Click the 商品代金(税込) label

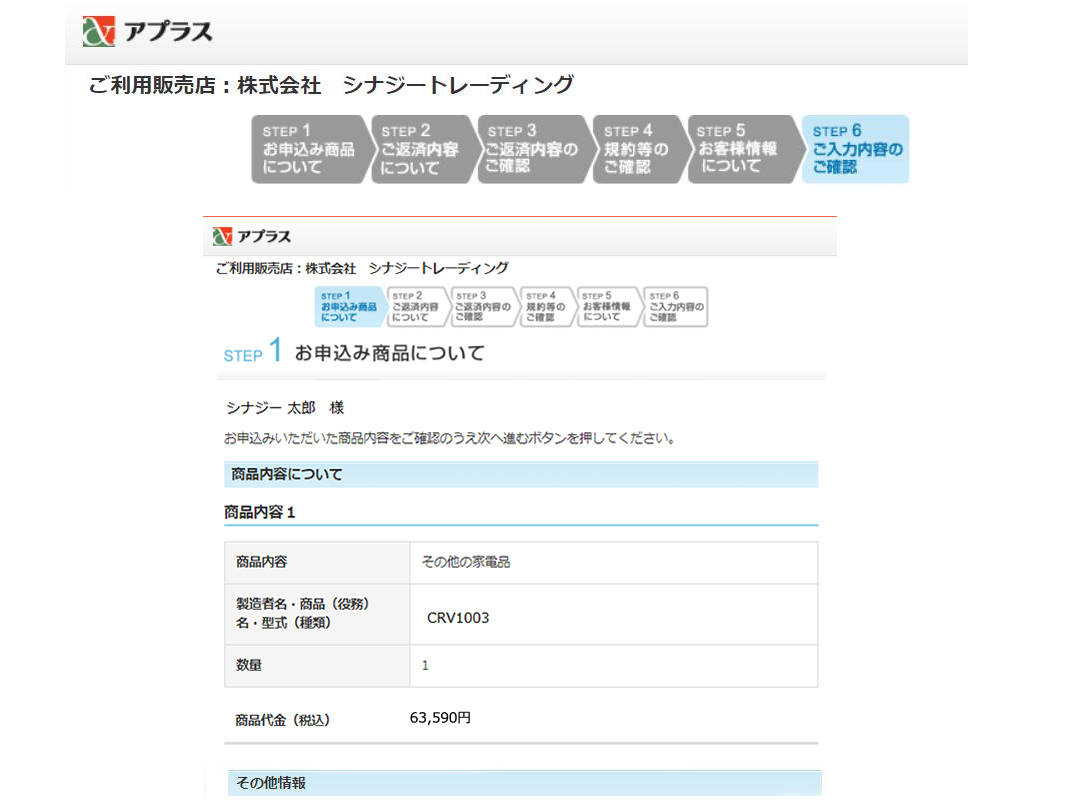282,720
